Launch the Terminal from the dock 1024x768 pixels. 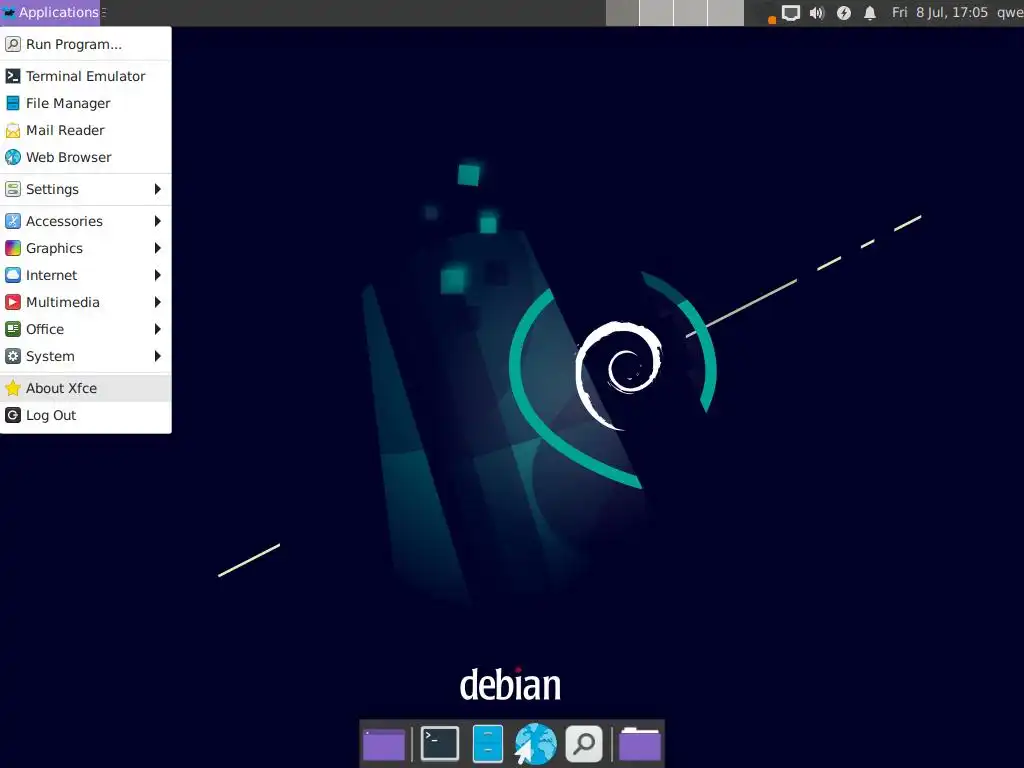point(440,744)
